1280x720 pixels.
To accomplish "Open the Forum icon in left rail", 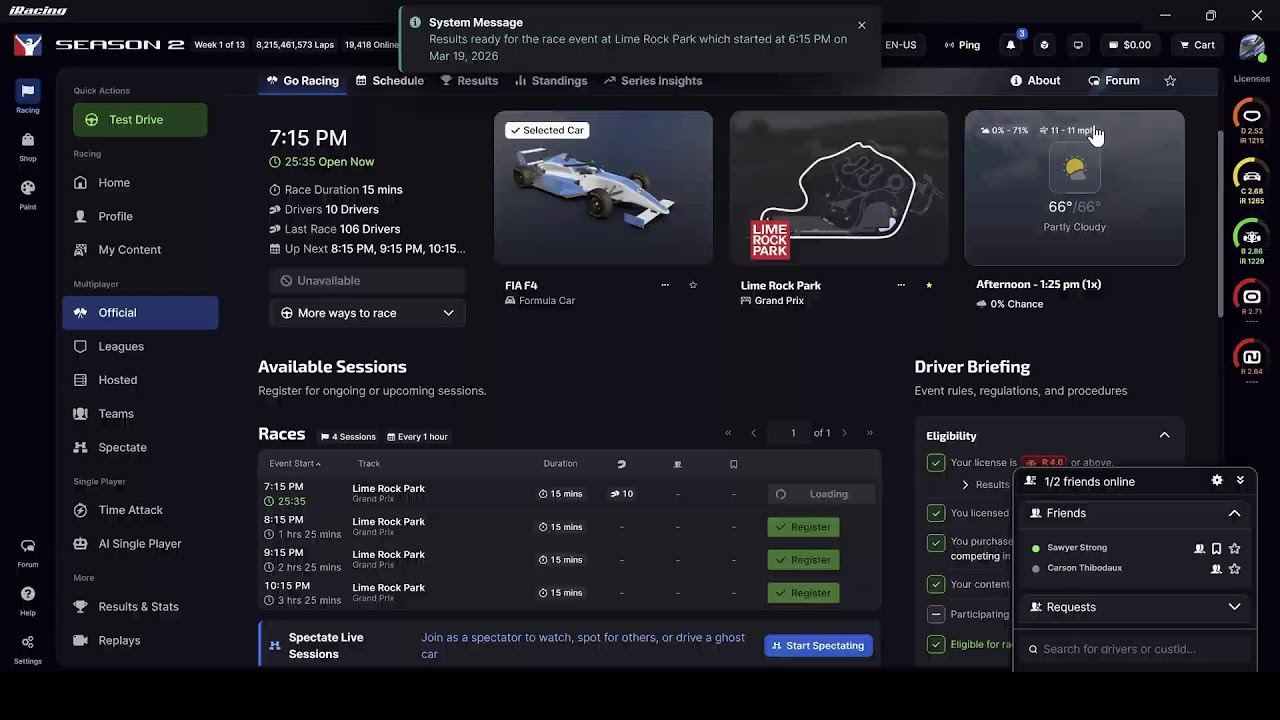I will coord(28,552).
